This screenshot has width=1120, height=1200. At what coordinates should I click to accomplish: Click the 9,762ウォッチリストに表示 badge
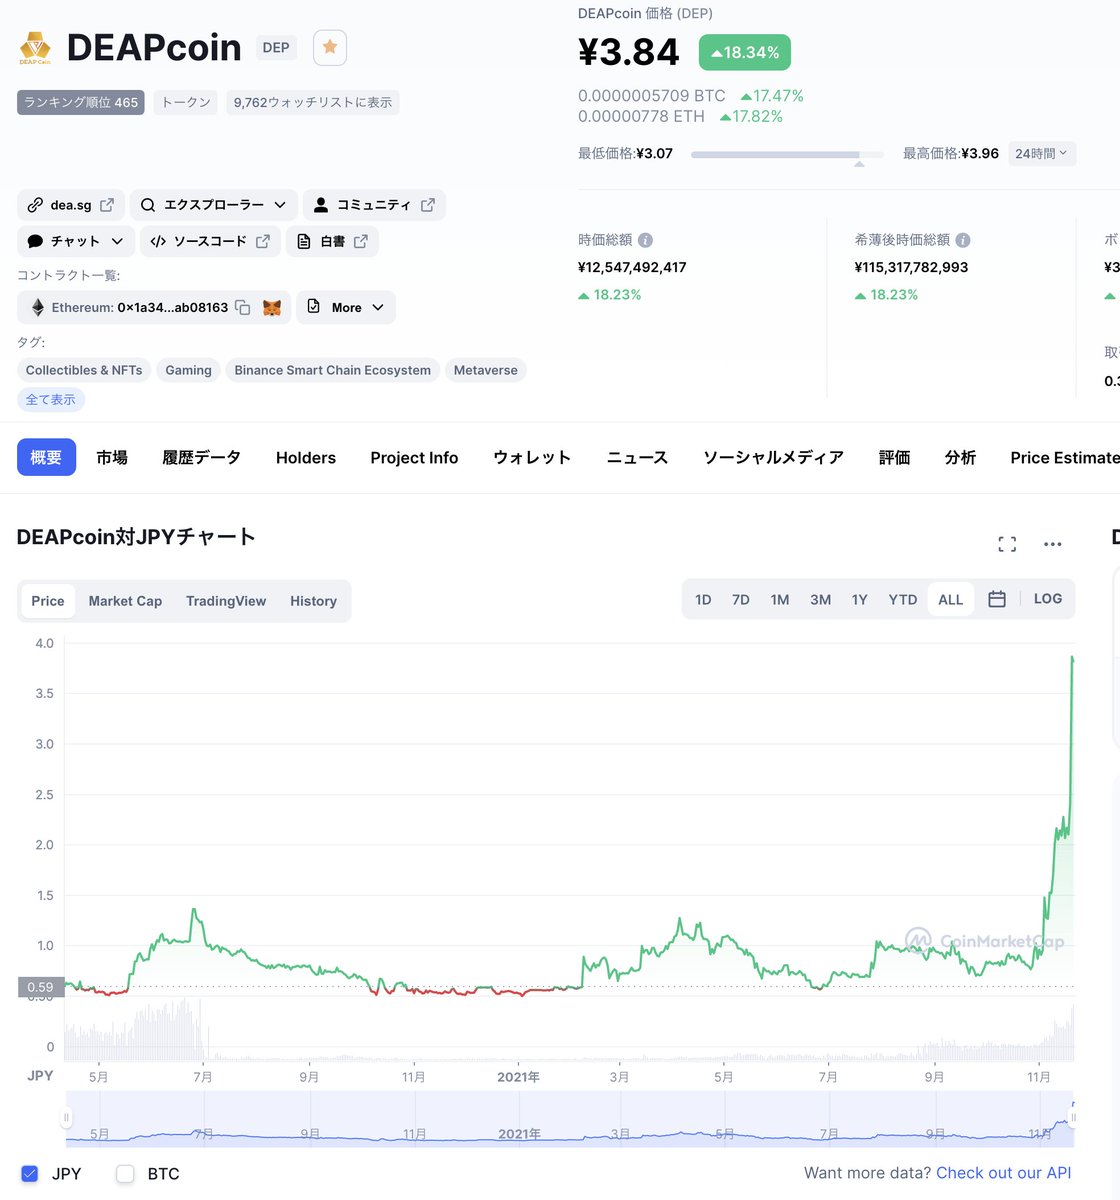tap(313, 102)
